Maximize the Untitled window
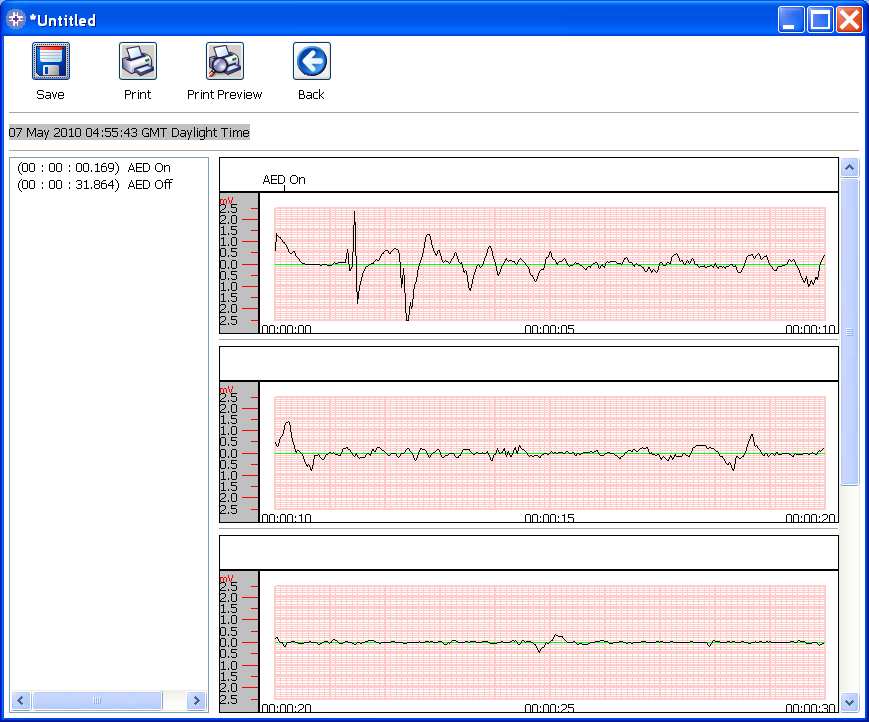The width and height of the screenshot is (869, 722). [820, 19]
